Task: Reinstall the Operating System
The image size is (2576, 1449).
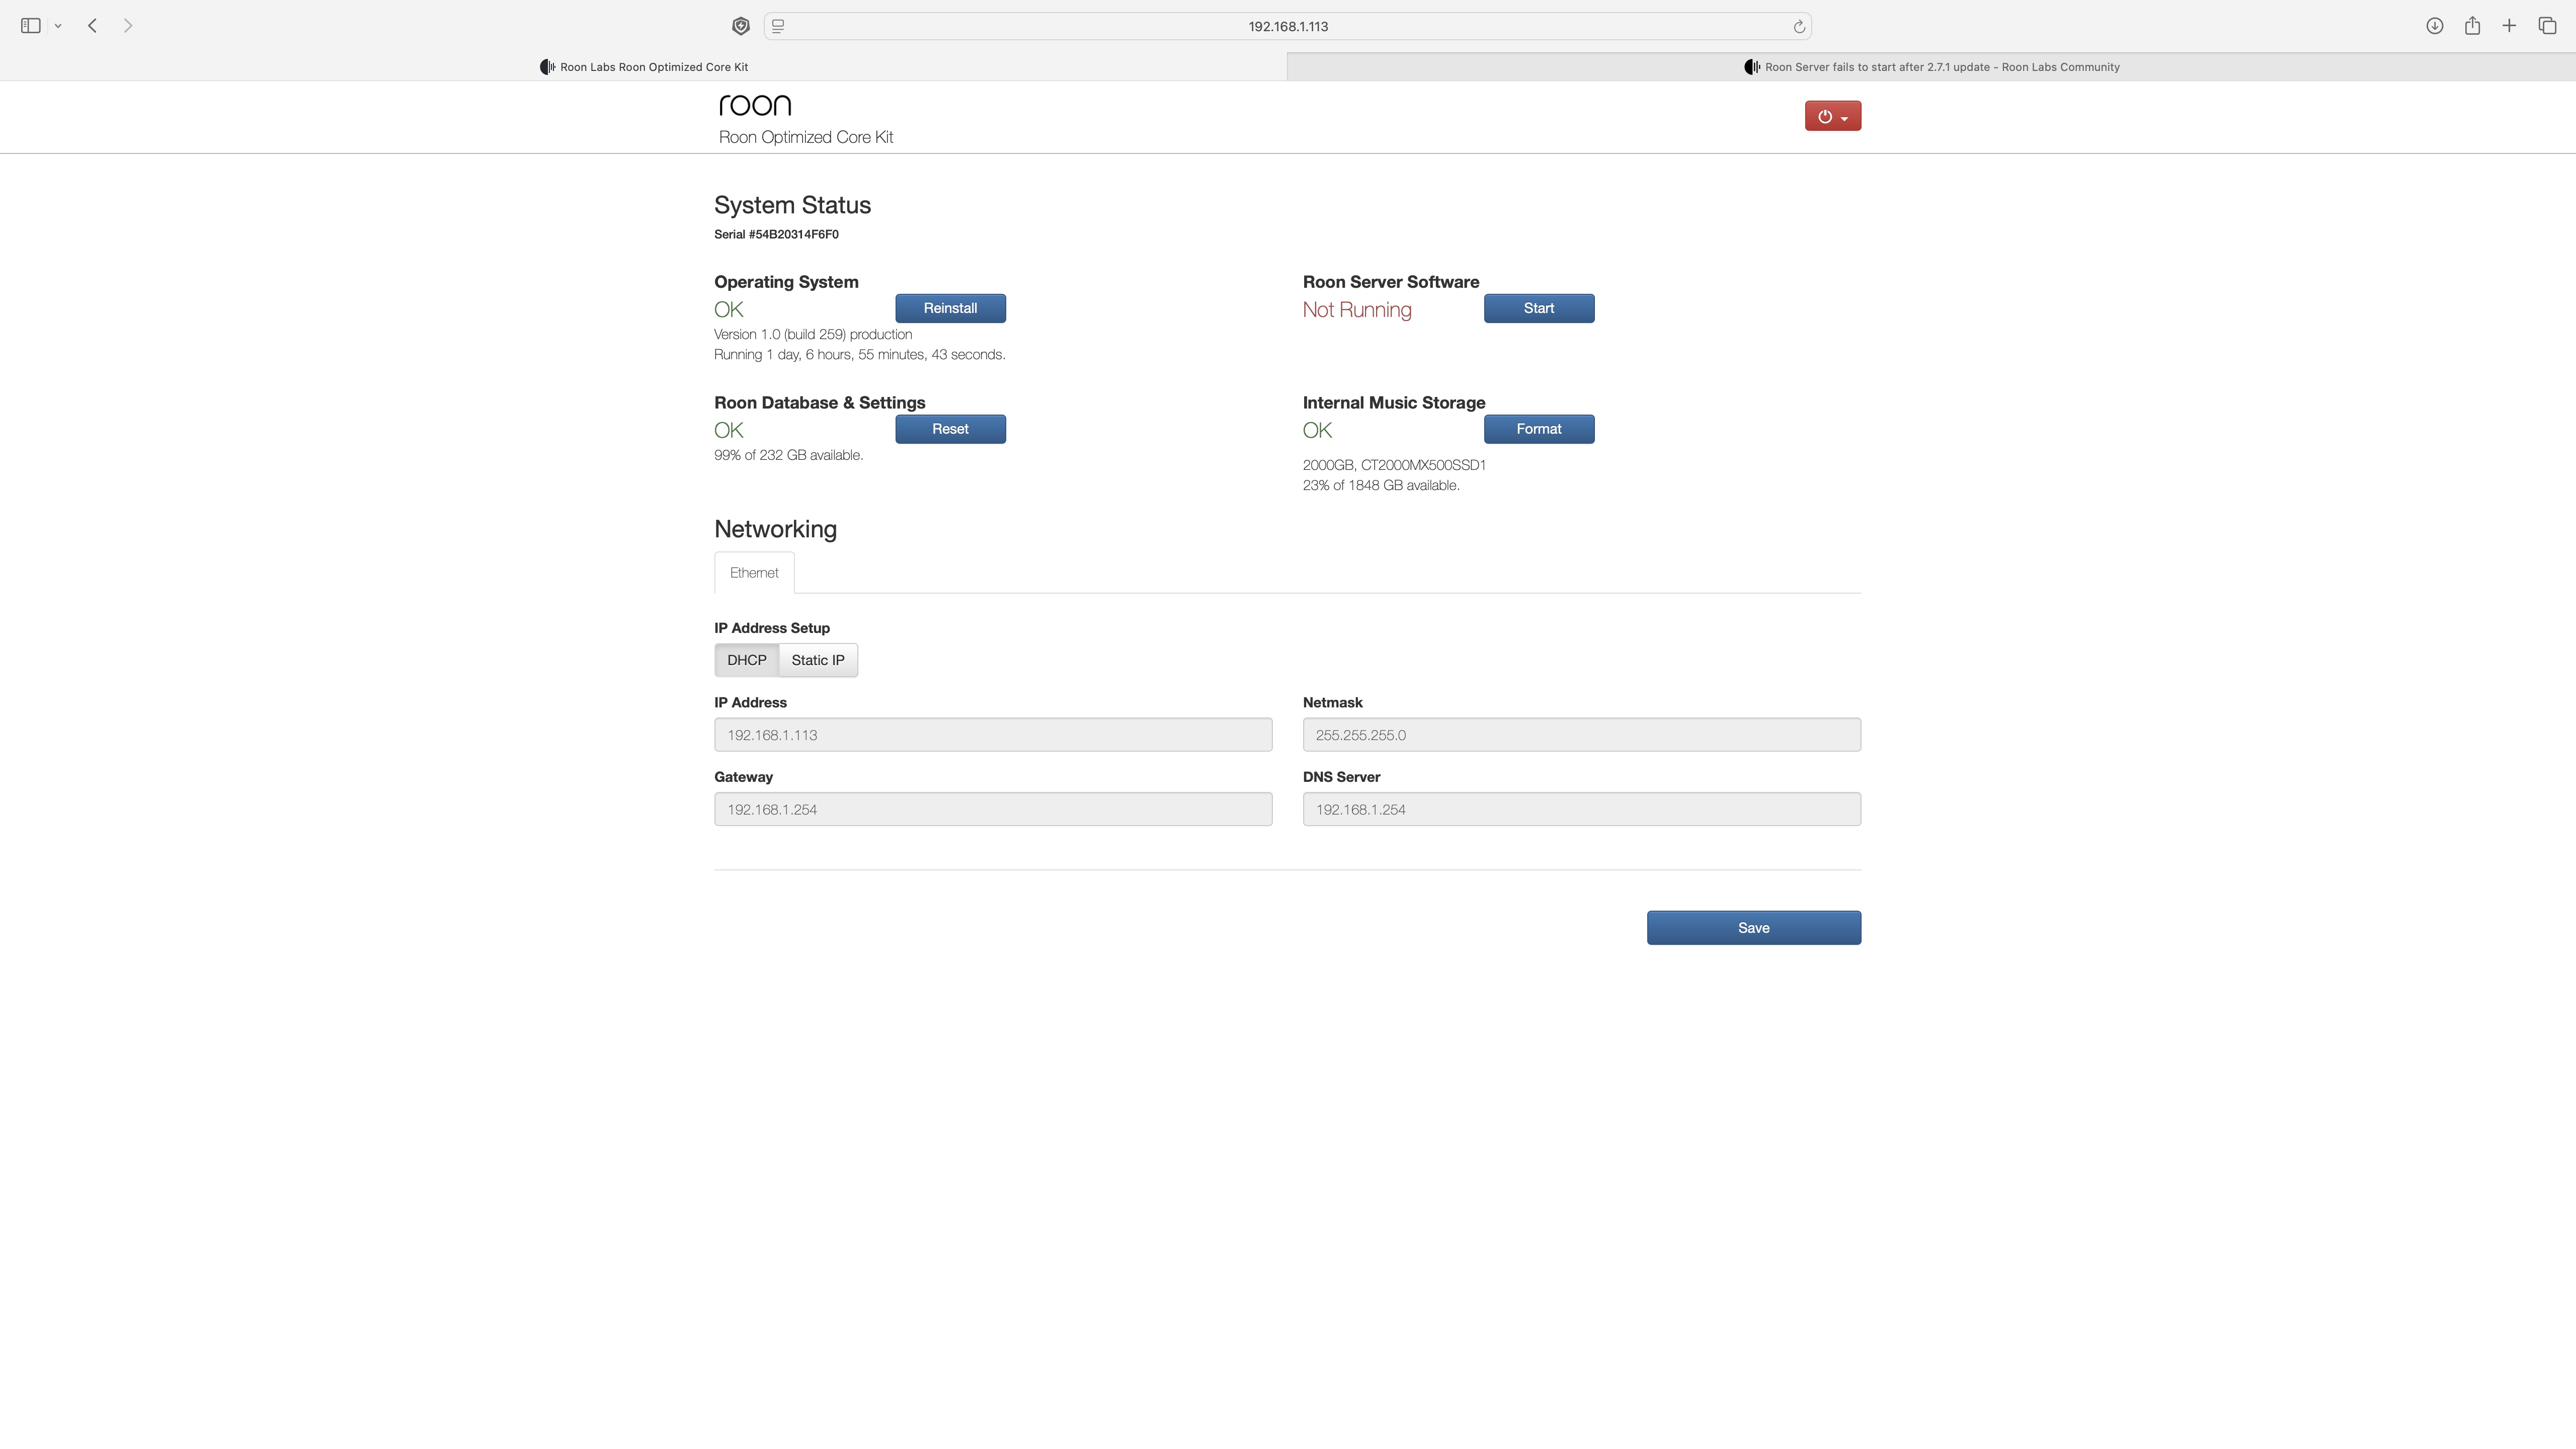Action: click(950, 308)
